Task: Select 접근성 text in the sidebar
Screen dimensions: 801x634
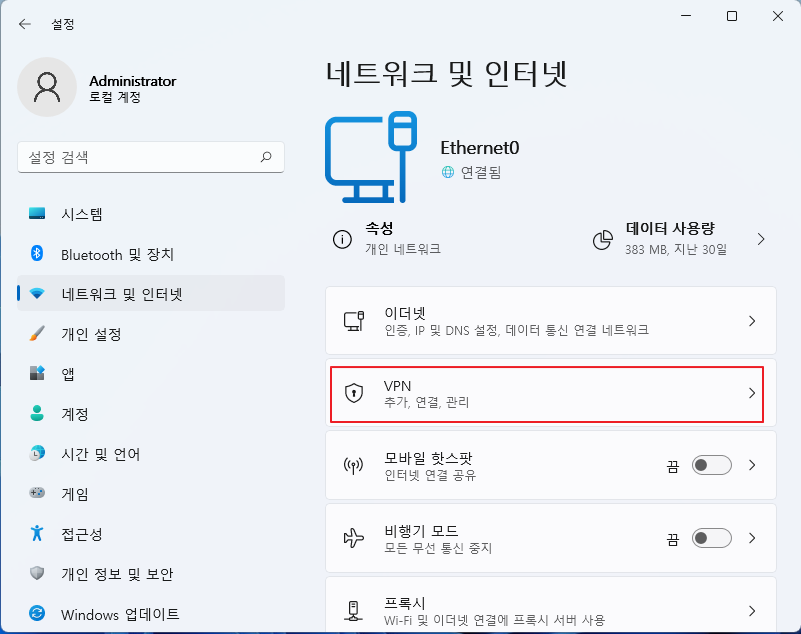Action: [x=82, y=534]
